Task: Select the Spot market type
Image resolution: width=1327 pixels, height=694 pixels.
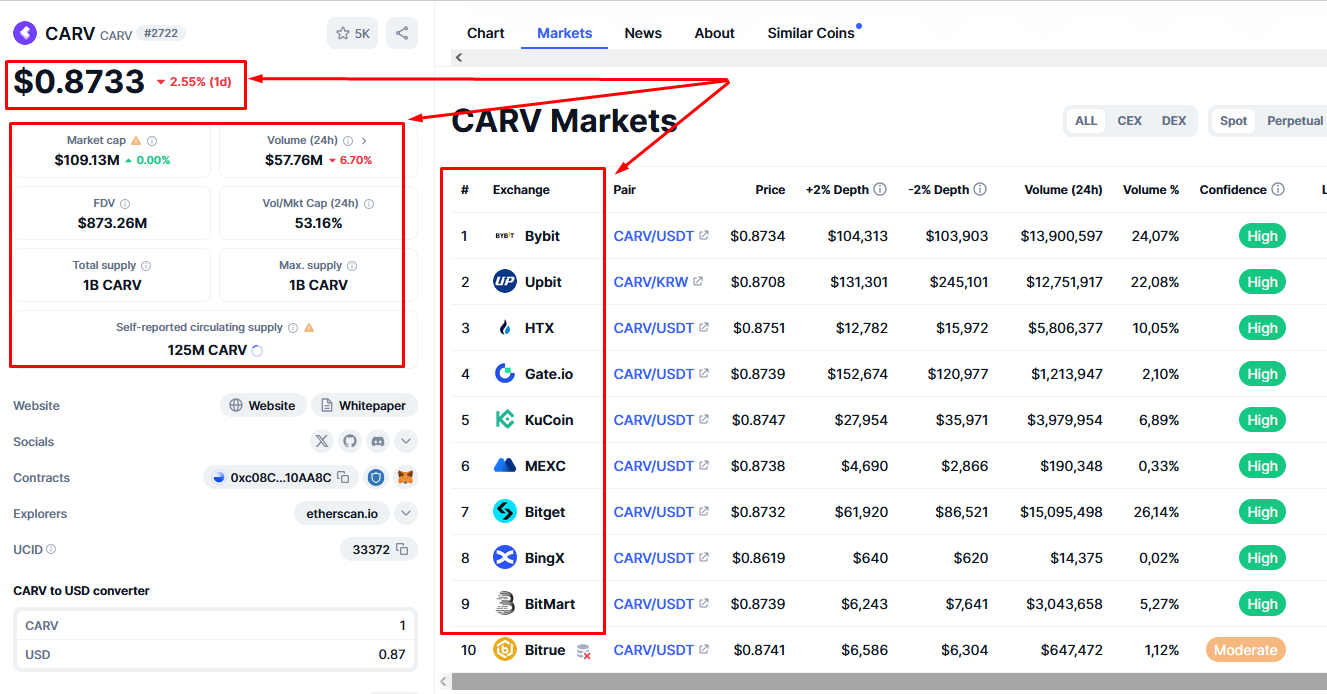Action: (x=1234, y=121)
